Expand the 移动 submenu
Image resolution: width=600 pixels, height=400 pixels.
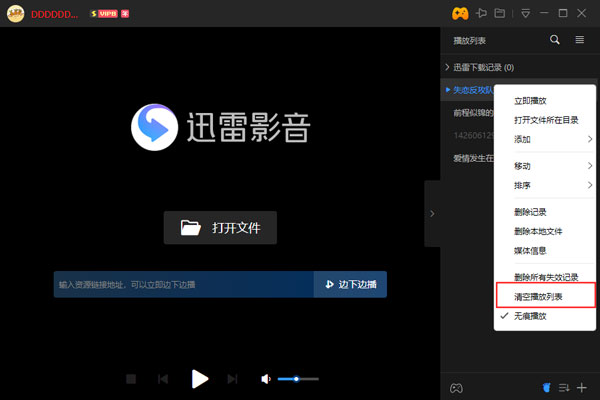(x=545, y=166)
